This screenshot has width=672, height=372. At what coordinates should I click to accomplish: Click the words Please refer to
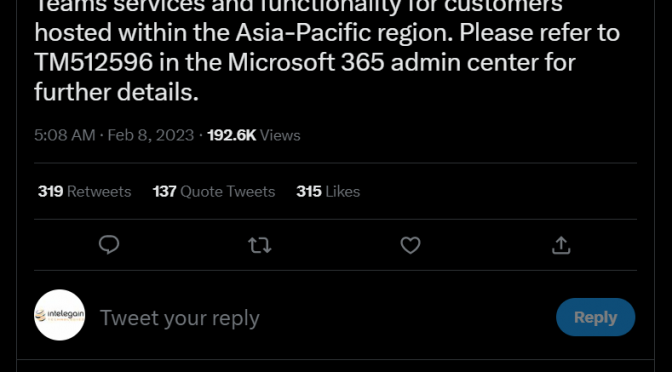coord(540,33)
